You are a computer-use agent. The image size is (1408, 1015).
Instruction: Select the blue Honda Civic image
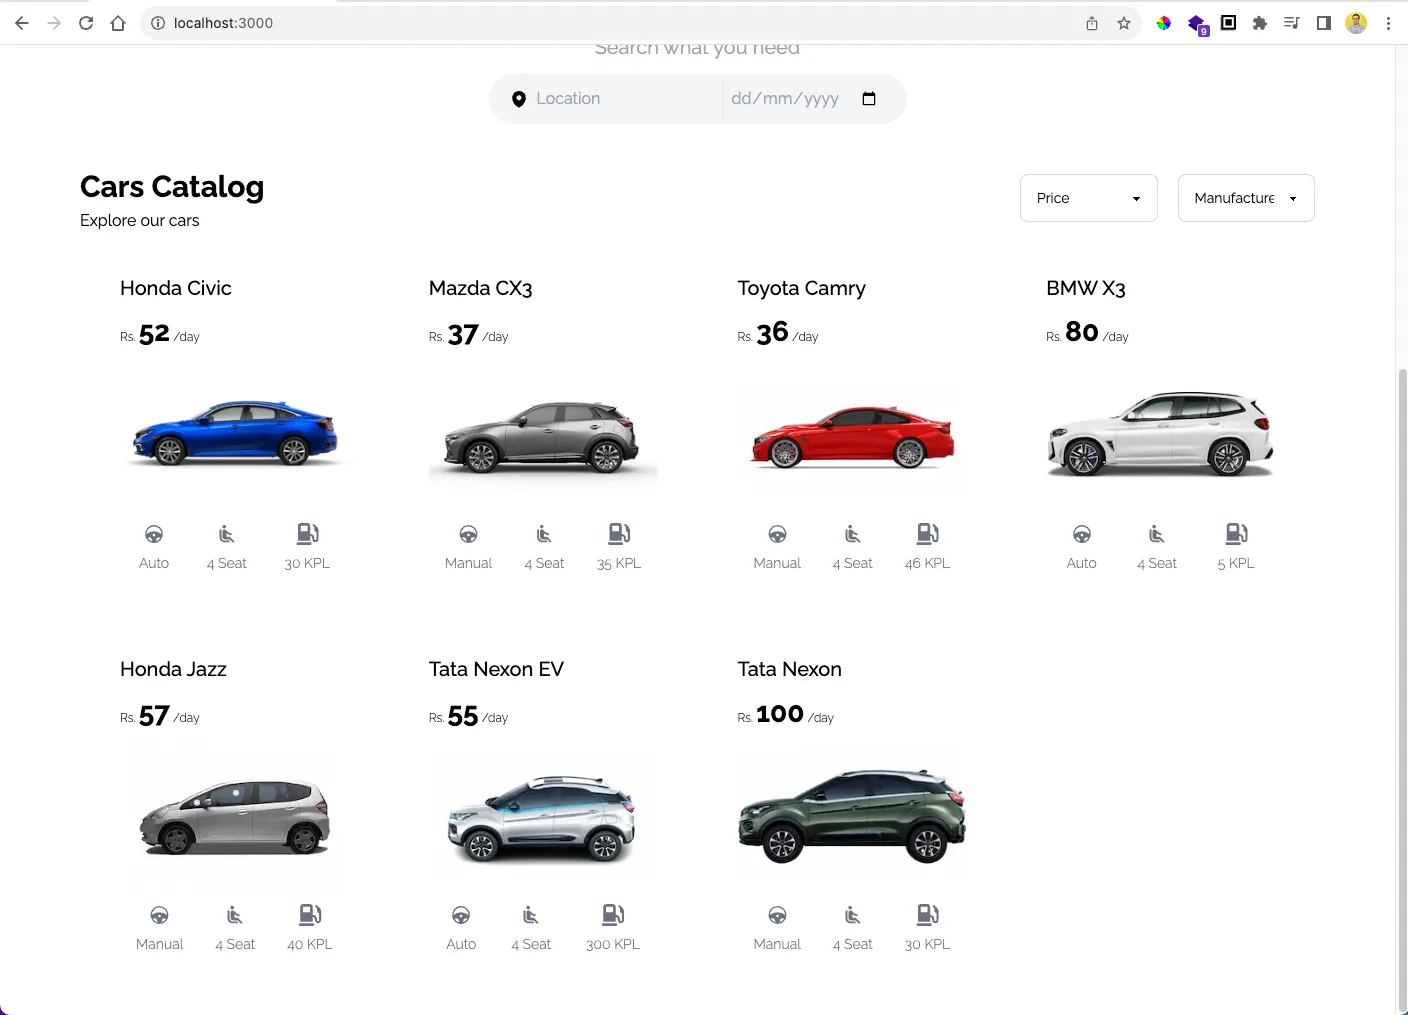(x=236, y=434)
